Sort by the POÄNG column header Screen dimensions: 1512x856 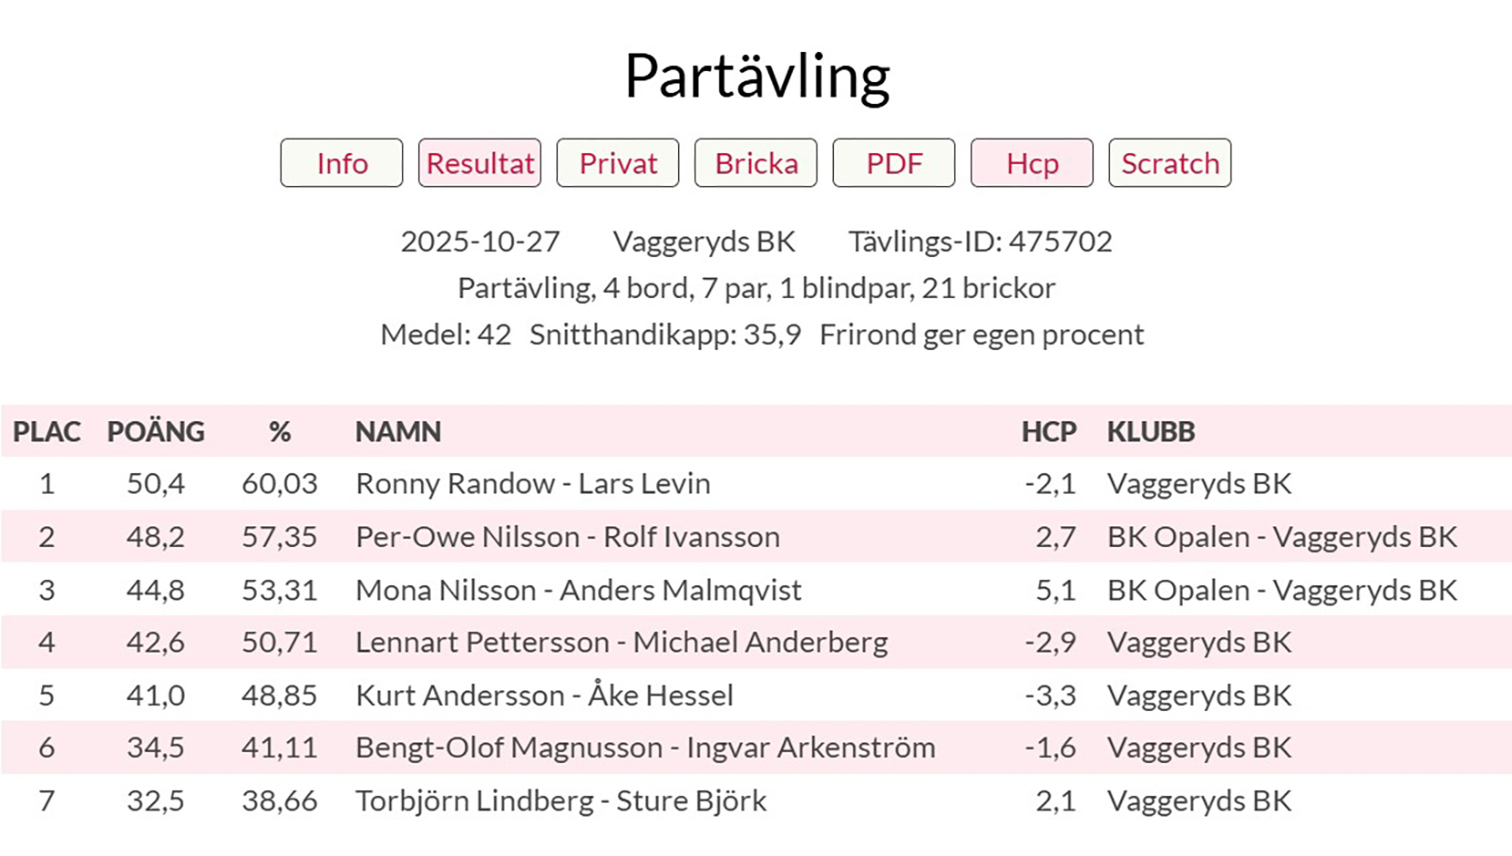tap(156, 432)
